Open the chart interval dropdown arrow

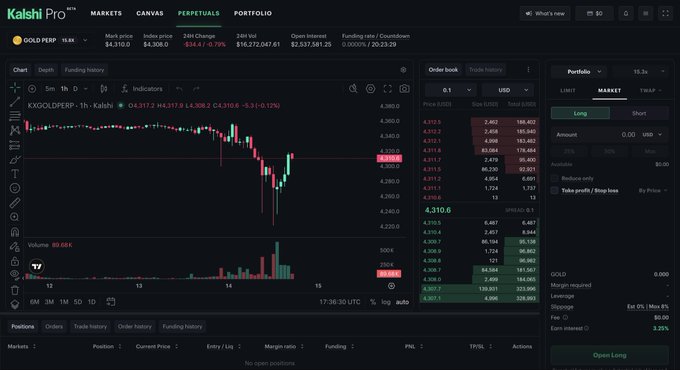click(x=85, y=88)
